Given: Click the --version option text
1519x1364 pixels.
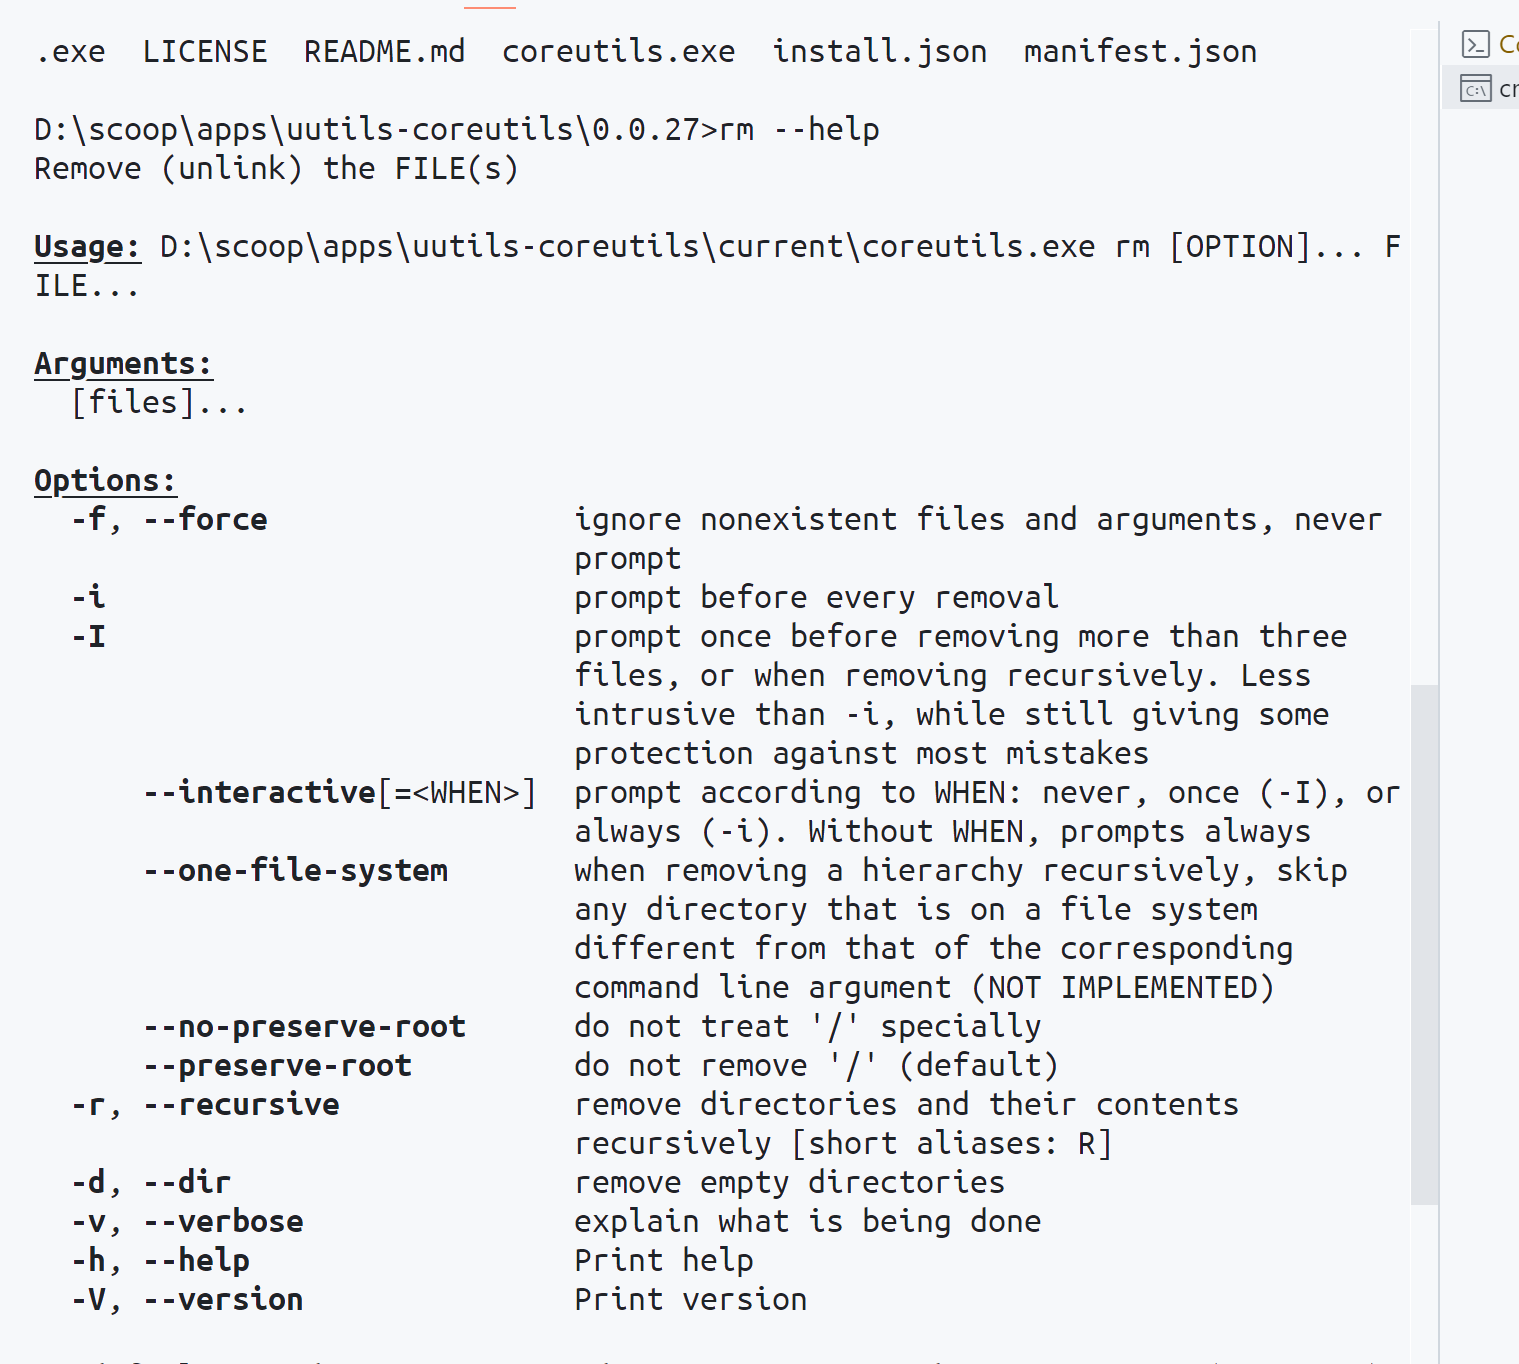Looking at the screenshot, I should (223, 1300).
